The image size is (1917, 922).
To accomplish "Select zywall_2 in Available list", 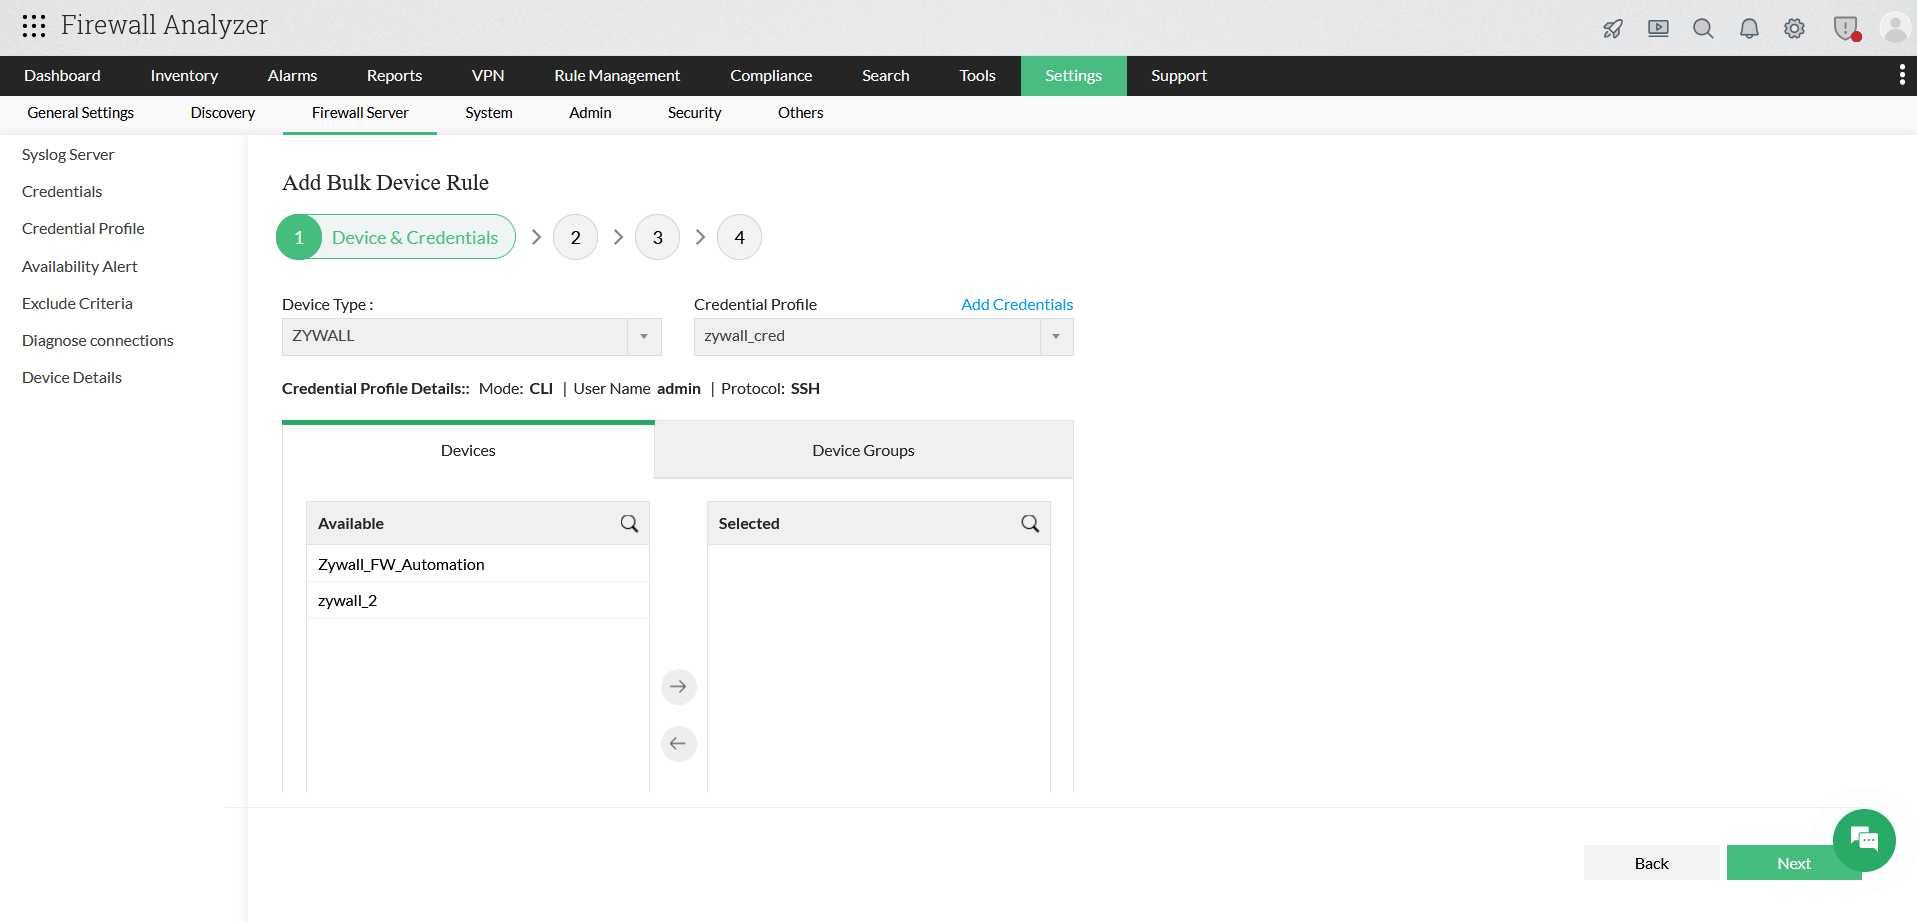I will click(x=478, y=601).
